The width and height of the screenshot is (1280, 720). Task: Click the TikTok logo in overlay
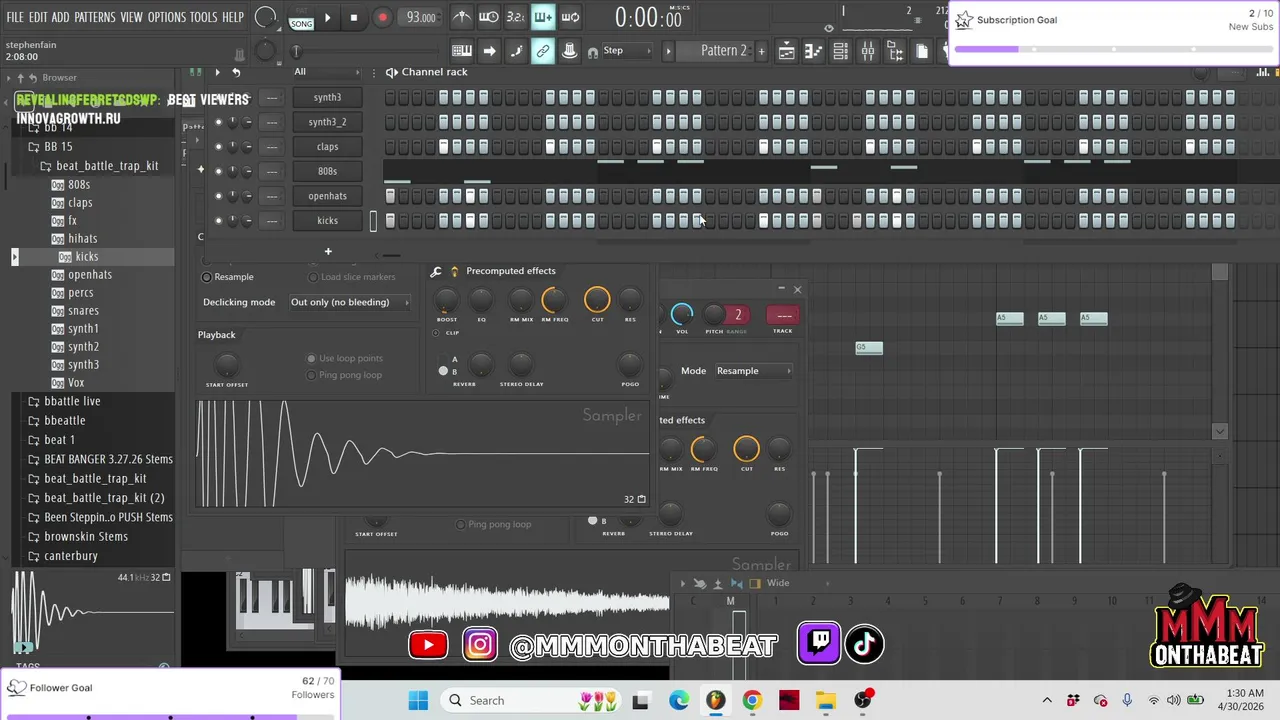click(865, 644)
